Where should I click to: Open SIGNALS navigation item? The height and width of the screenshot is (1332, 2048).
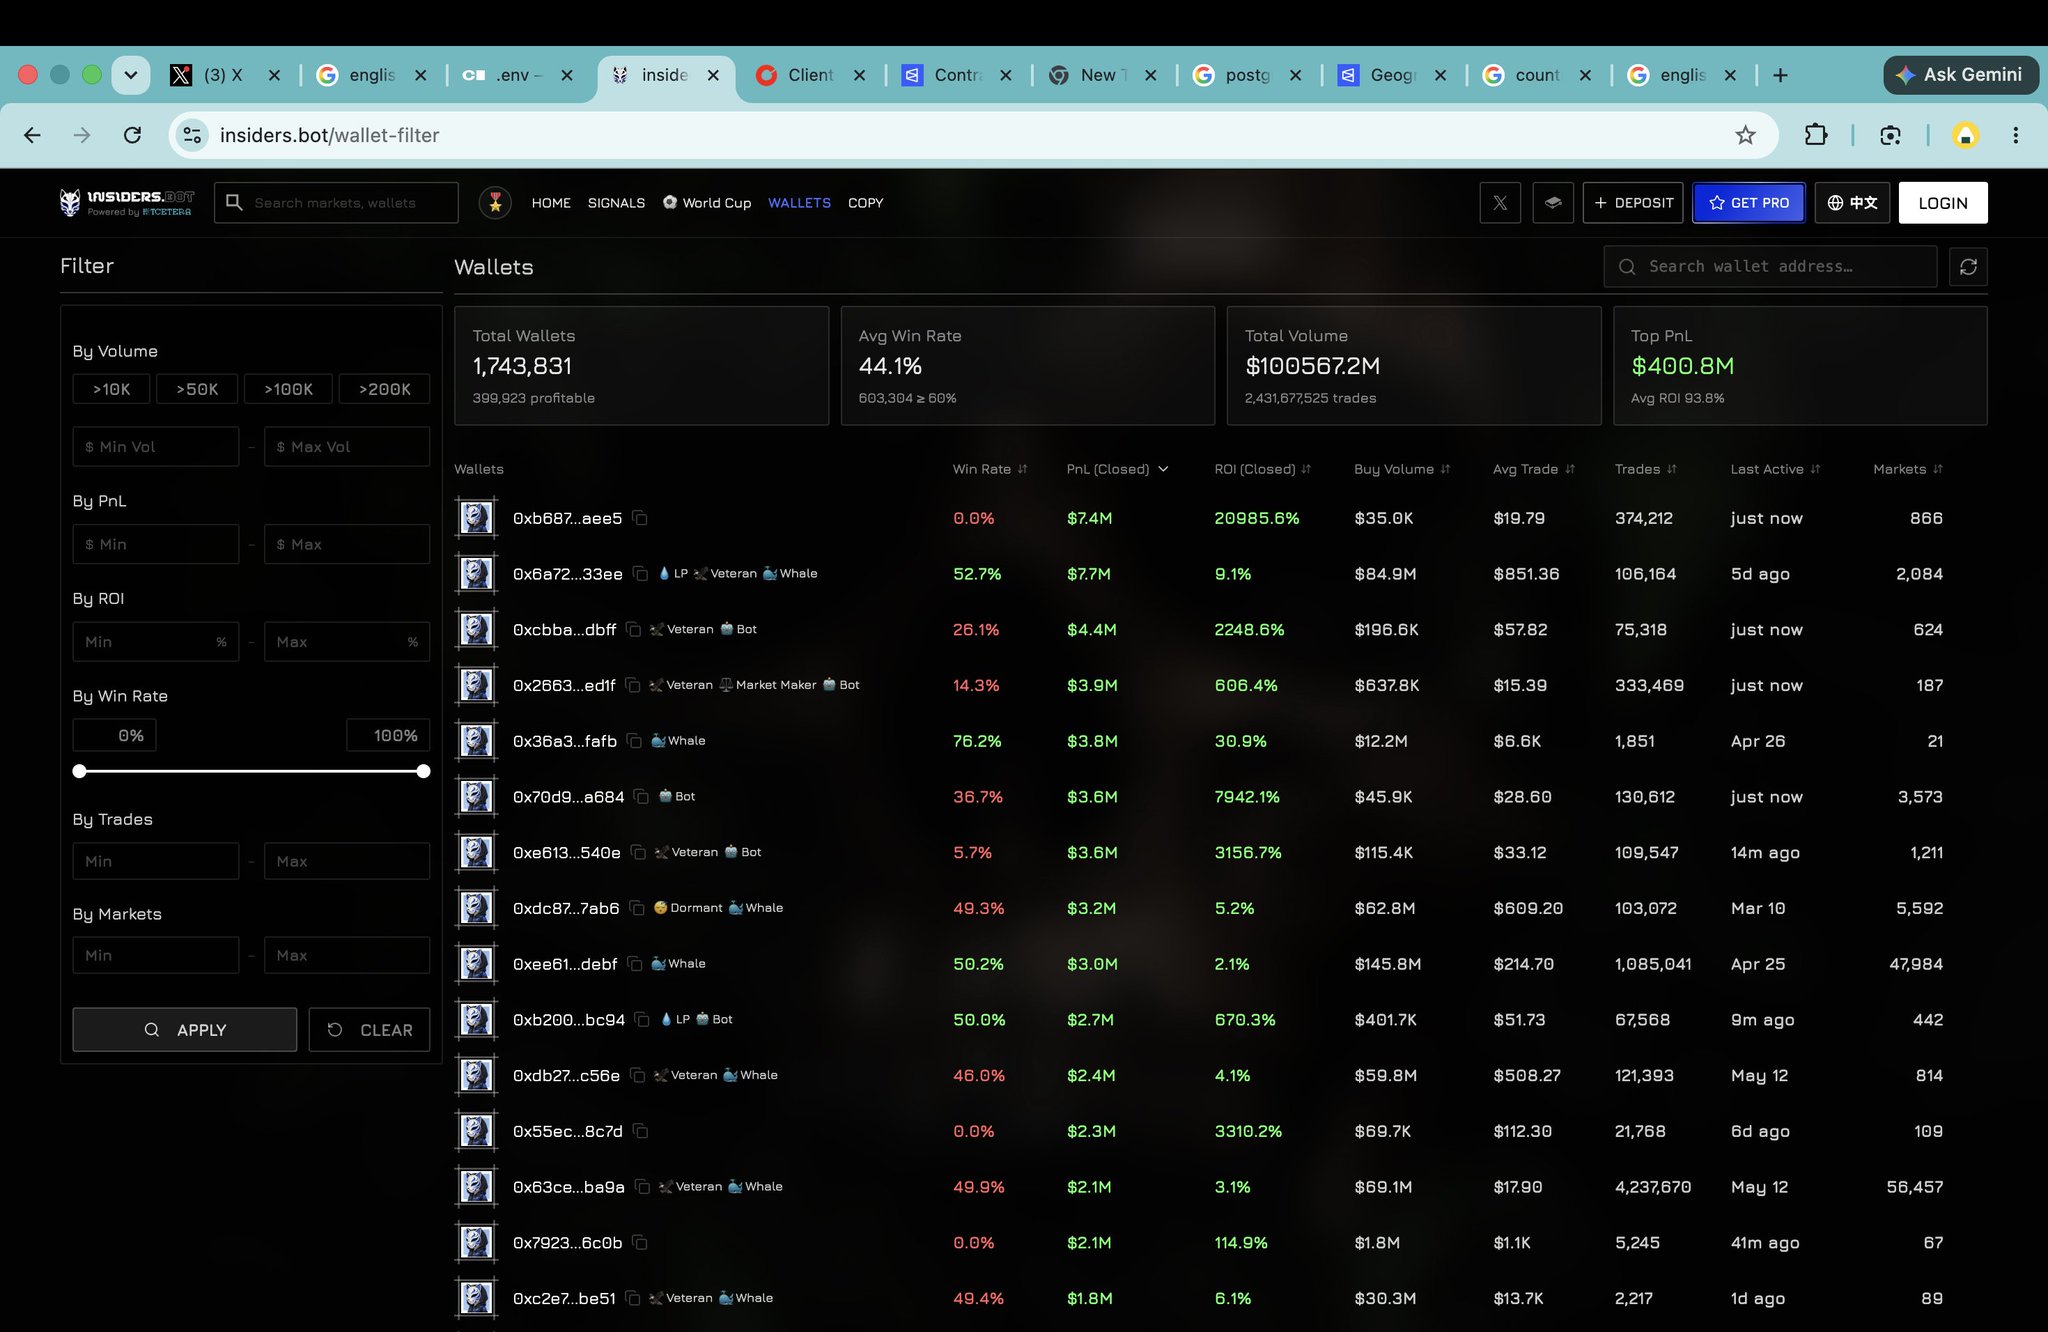pos(616,203)
